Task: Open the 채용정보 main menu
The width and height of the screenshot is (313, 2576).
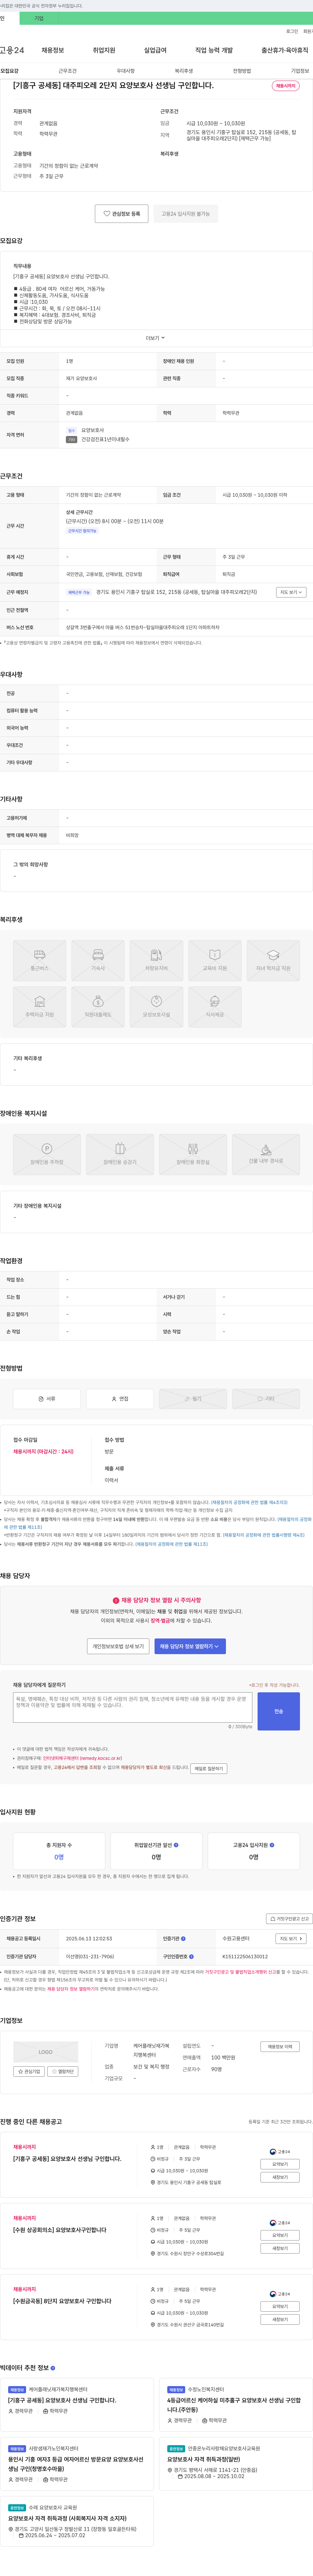Action: 53,50
